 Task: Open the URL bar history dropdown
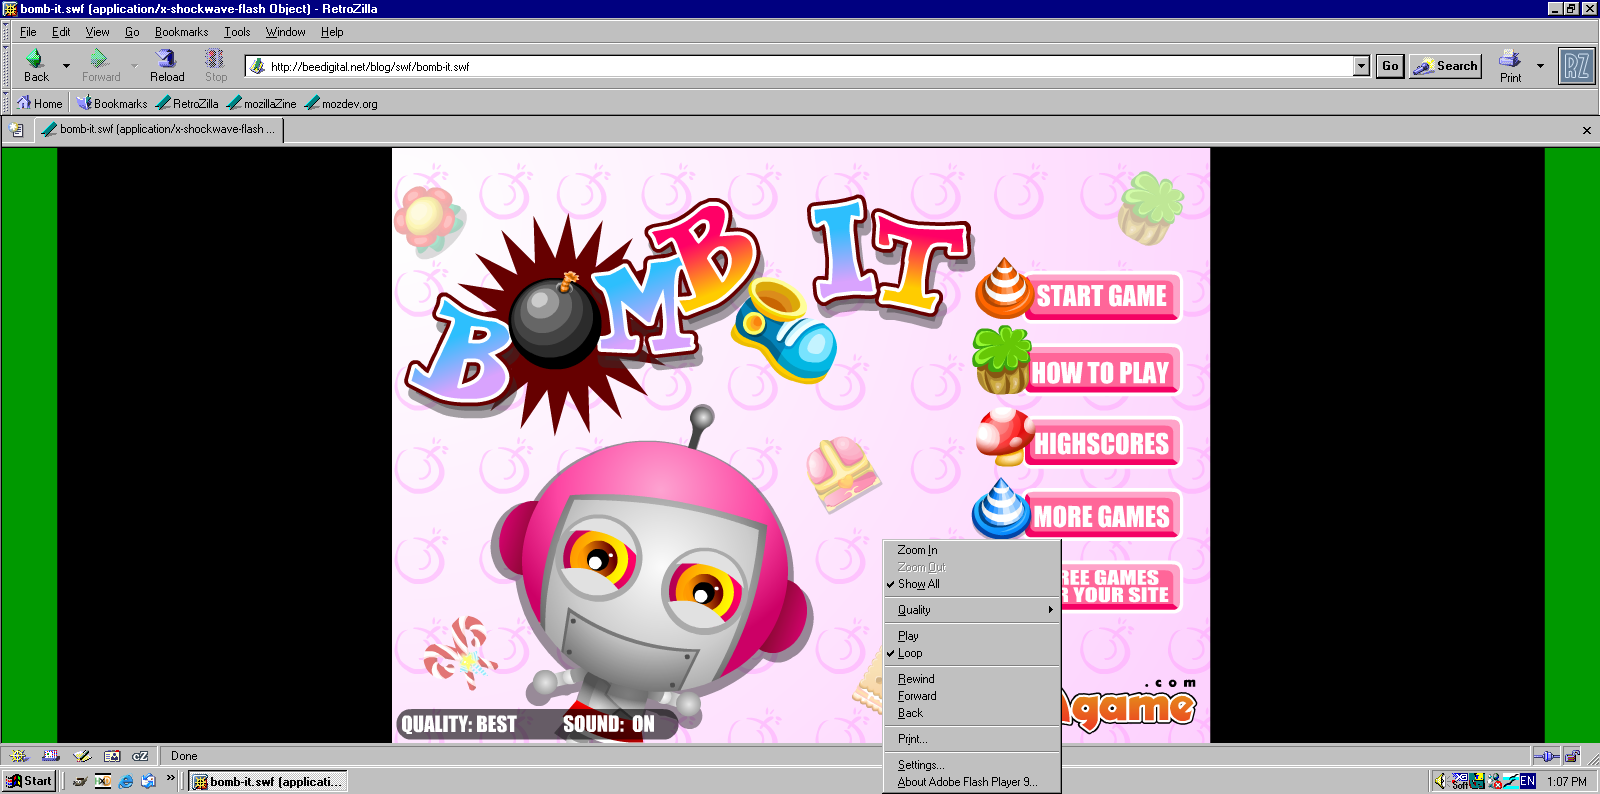(x=1361, y=66)
